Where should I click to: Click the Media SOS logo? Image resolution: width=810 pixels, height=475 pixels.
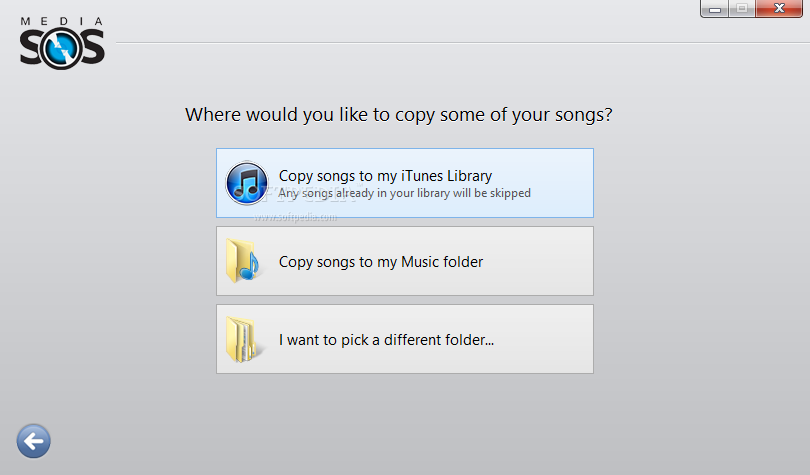point(62,43)
